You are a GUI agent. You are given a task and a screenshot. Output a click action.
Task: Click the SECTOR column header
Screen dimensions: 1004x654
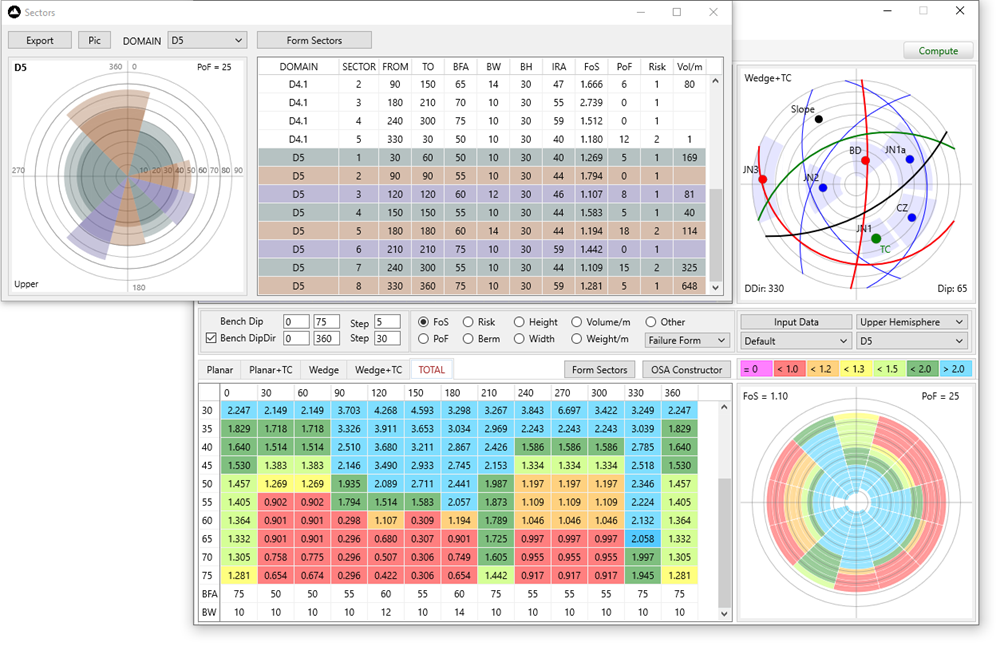pos(359,67)
